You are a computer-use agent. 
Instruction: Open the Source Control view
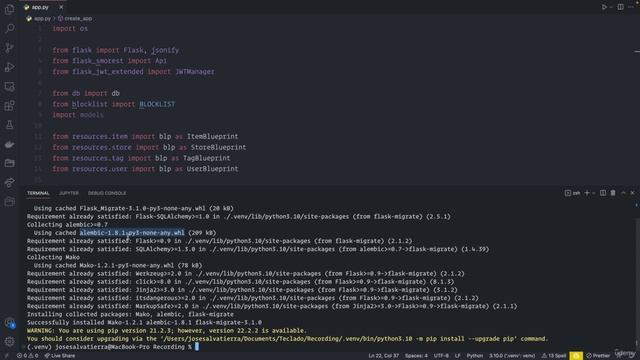(x=9, y=48)
